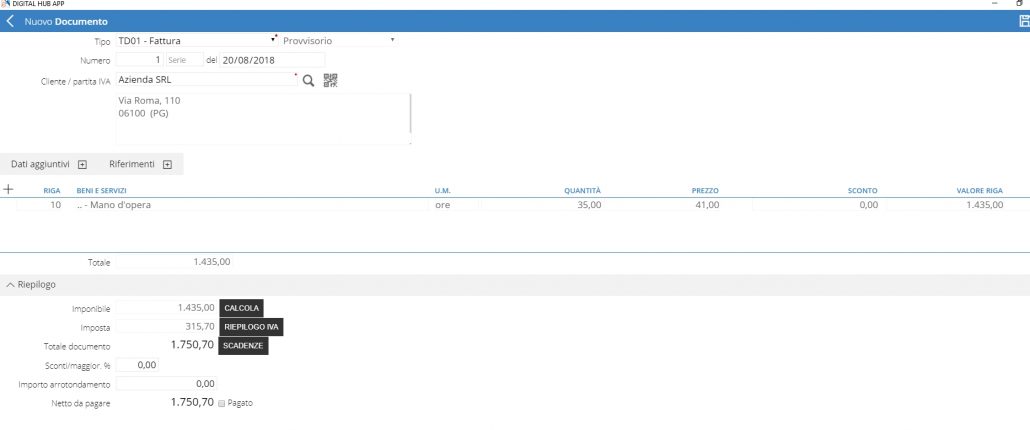Click QUANTITÀ column header

pos(582,190)
